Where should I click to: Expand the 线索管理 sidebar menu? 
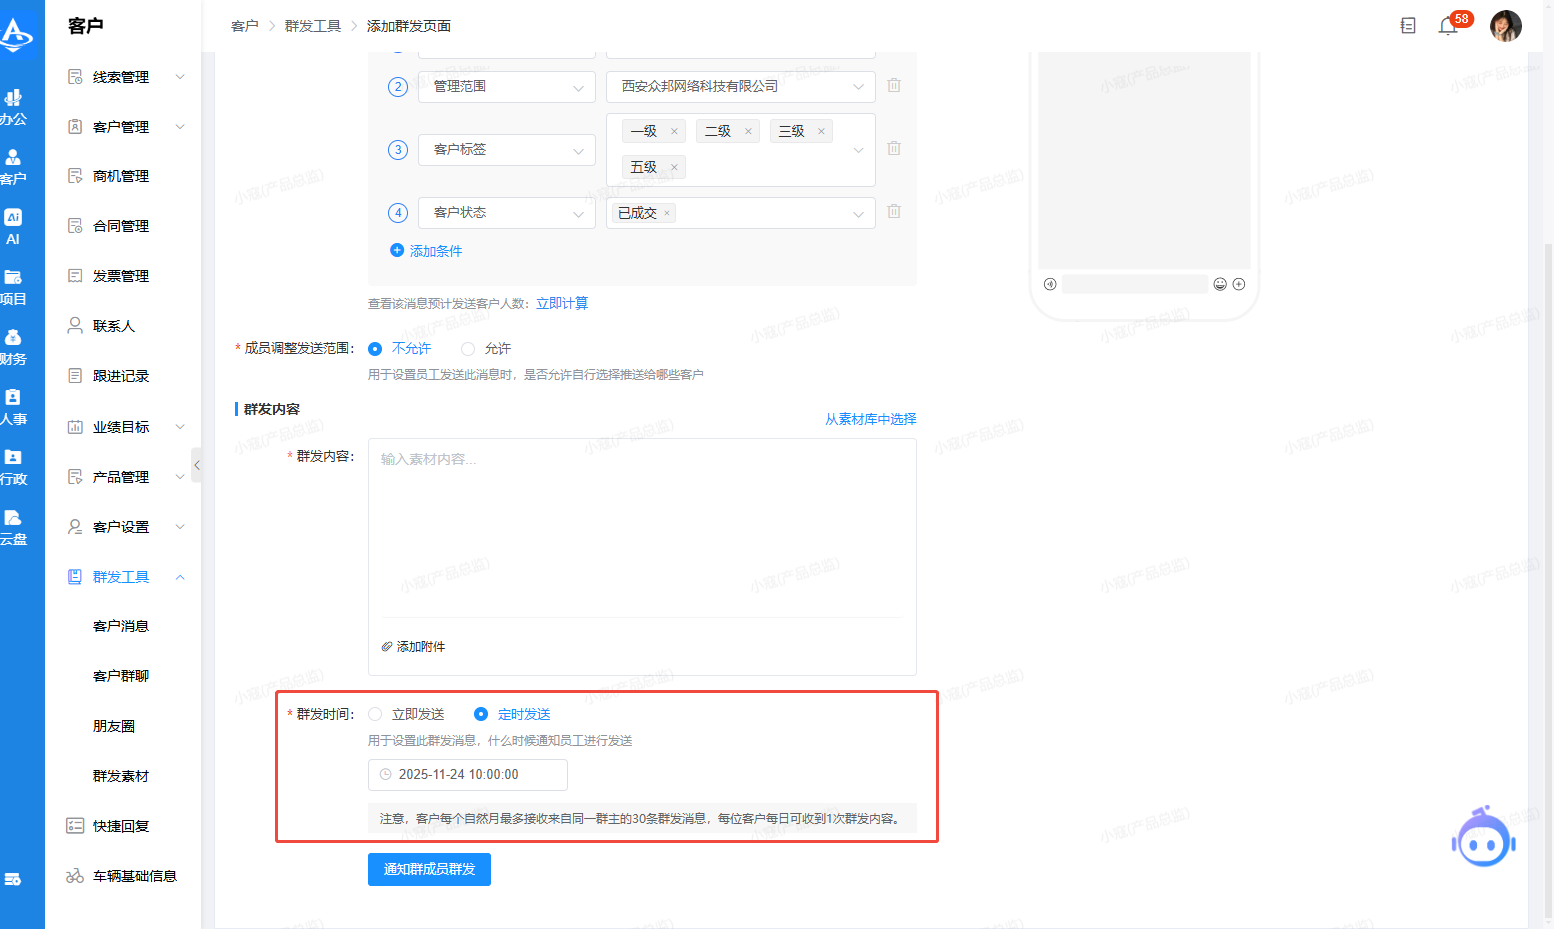125,77
